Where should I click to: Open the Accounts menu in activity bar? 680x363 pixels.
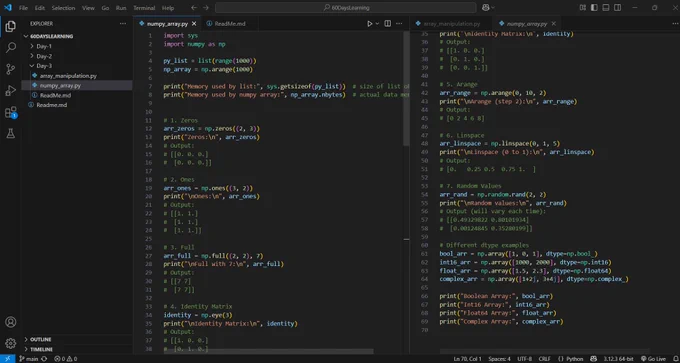tap(10, 322)
